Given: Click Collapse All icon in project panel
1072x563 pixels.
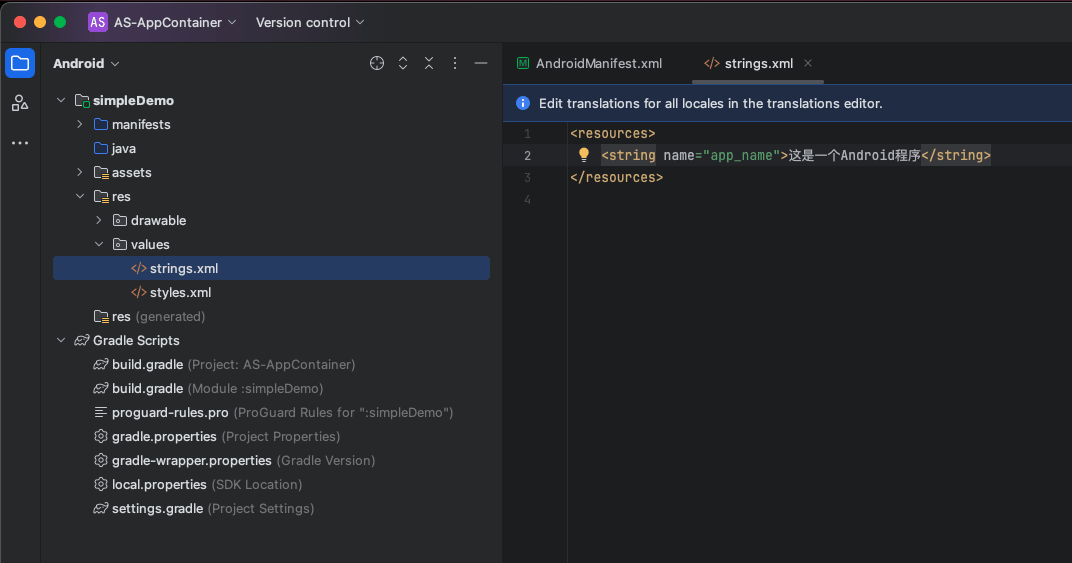Looking at the screenshot, I should point(429,63).
